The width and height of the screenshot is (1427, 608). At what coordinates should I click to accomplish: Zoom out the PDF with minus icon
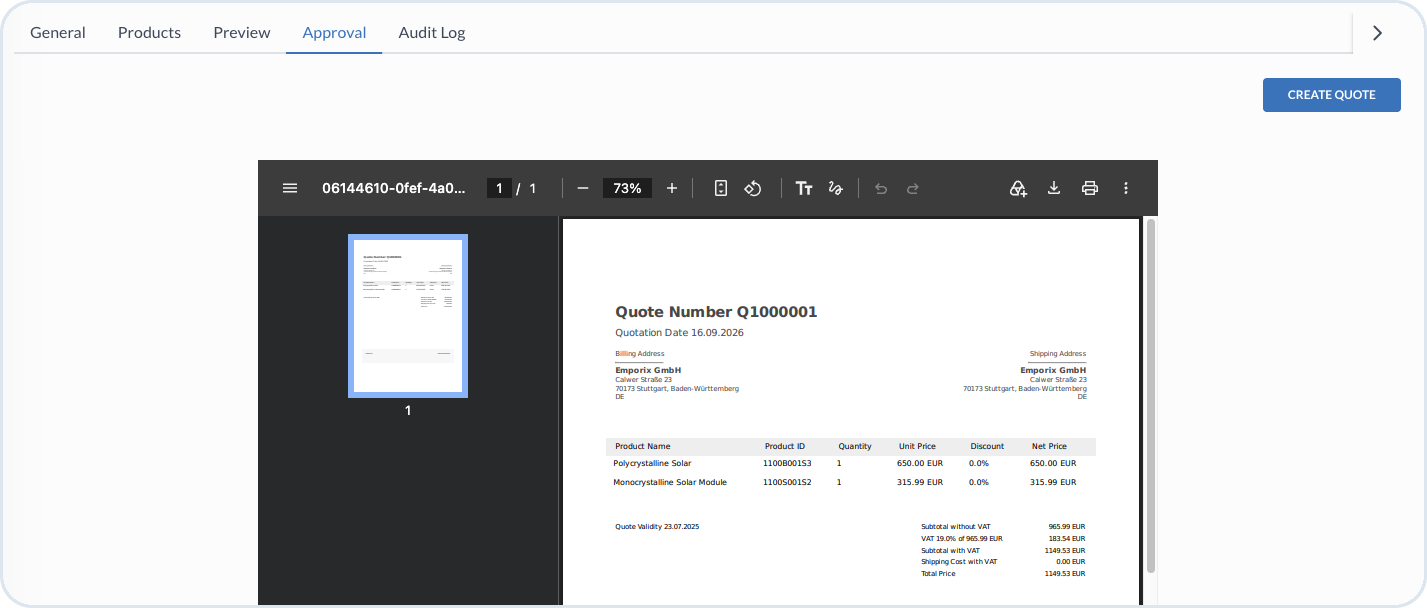(x=583, y=188)
